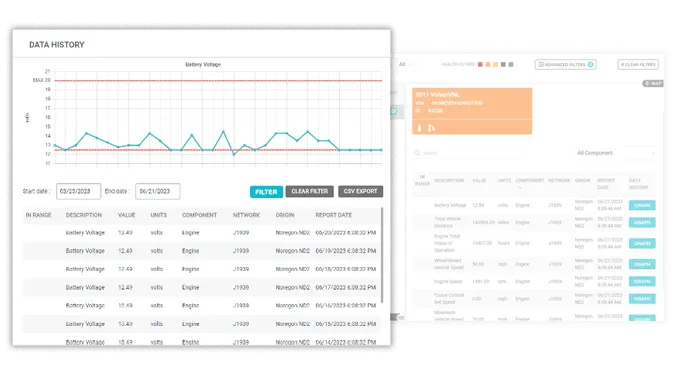
Task: Click the filter count badge in Advanced Filters
Action: point(591,64)
